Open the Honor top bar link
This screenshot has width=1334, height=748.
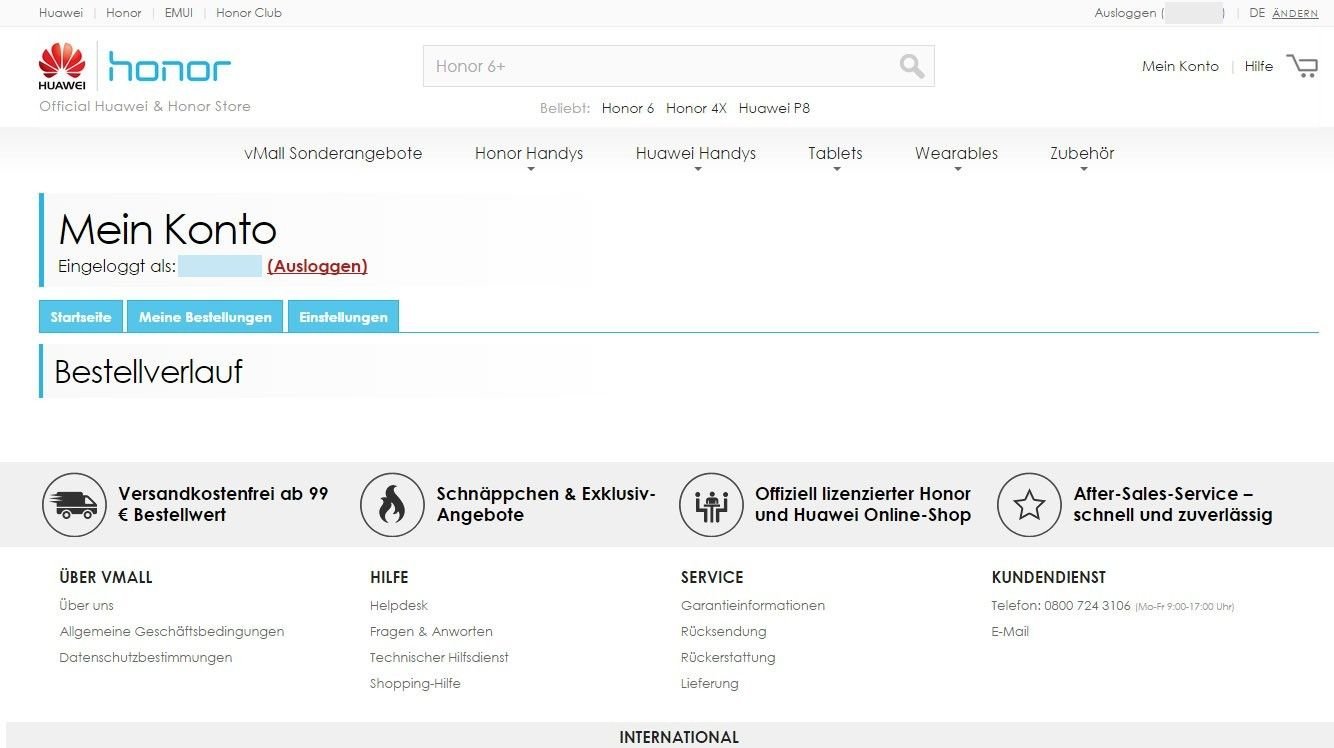click(x=124, y=13)
